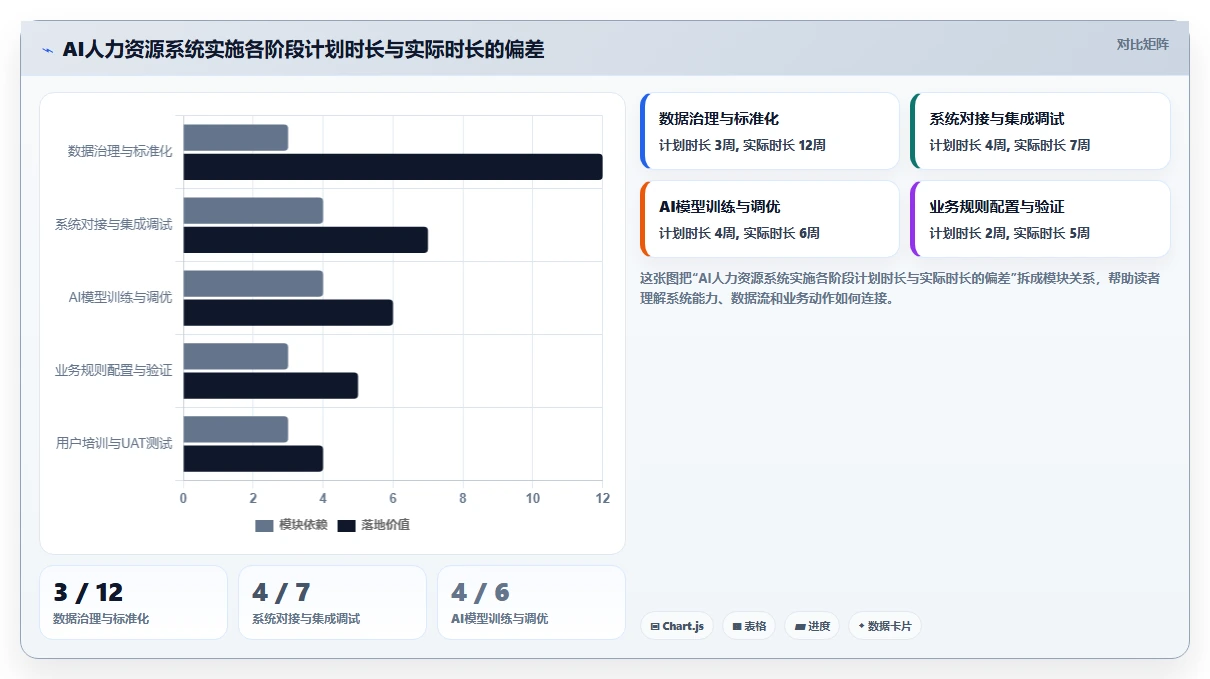Viewport: 1210px width, 679px height.
Task: Click the x-axis value 6
Action: (393, 498)
